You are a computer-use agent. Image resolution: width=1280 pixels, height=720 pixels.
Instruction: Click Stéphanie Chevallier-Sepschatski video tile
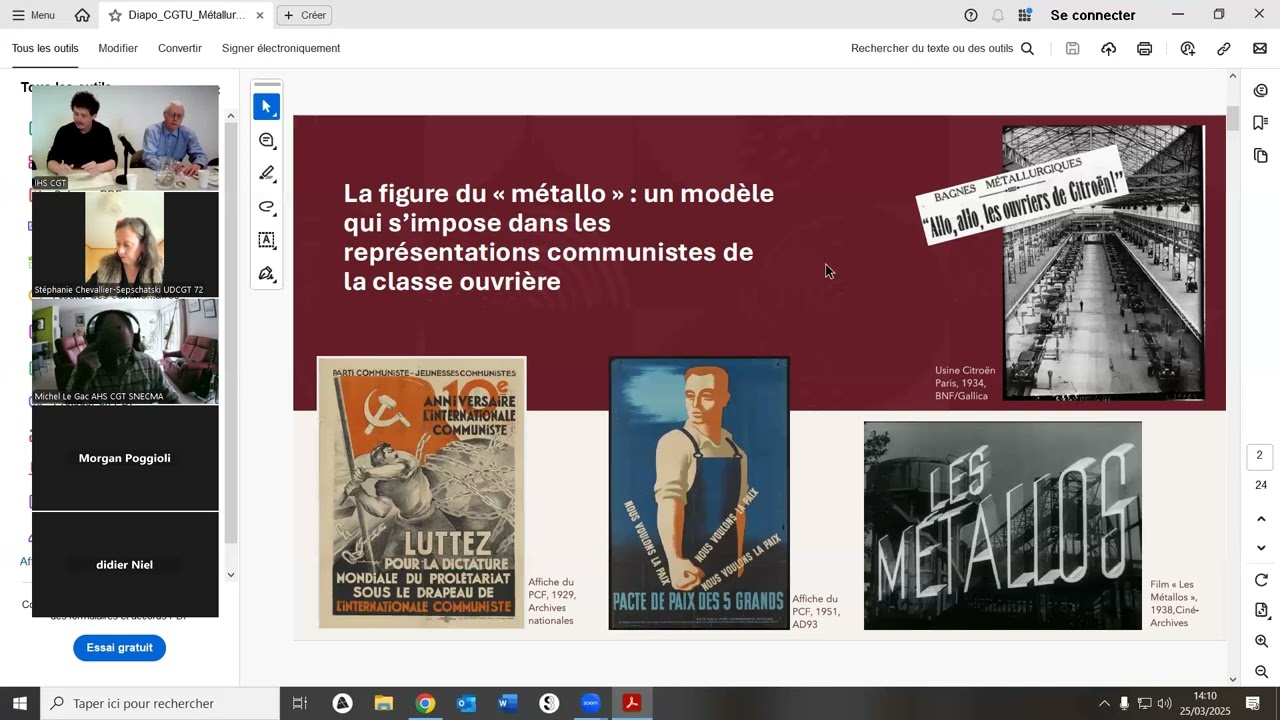click(125, 244)
